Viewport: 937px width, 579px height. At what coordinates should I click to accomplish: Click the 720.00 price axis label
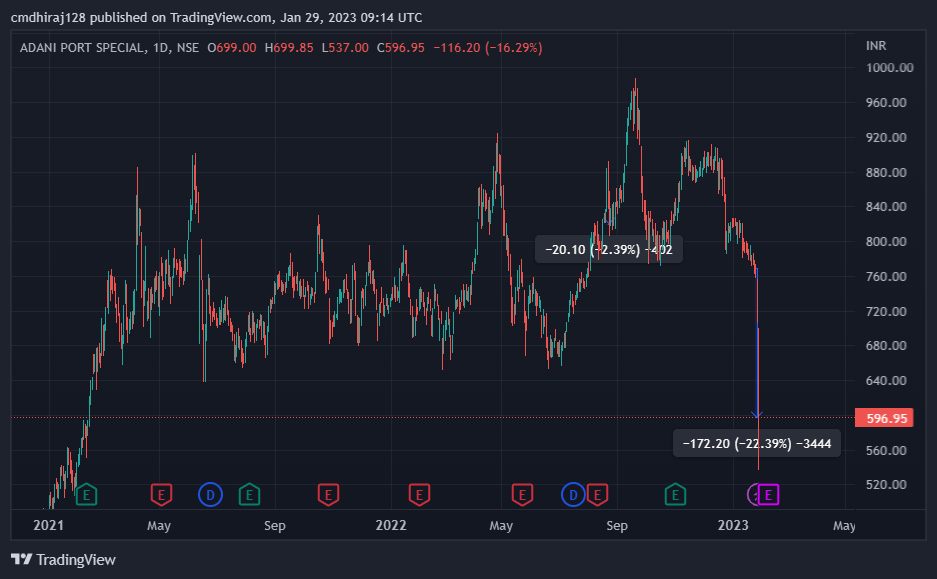tap(886, 311)
